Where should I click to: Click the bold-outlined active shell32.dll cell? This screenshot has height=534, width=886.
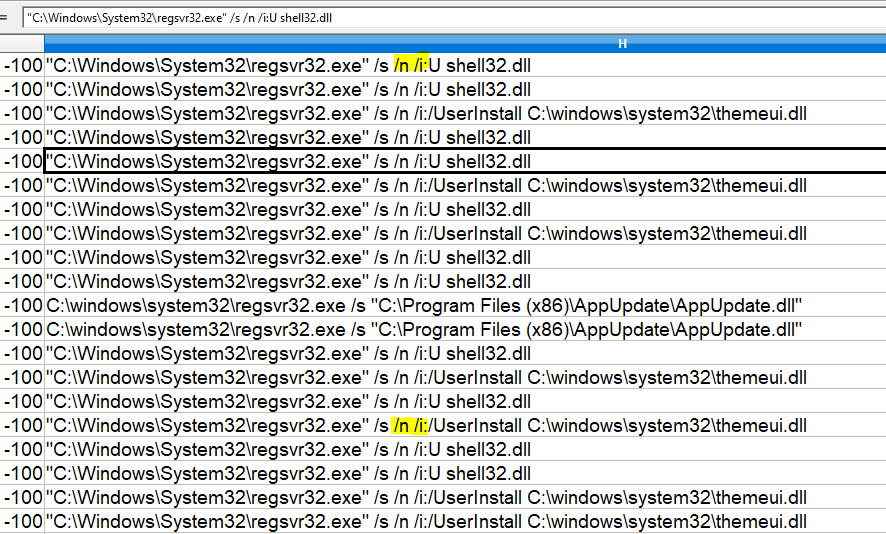pos(465,161)
